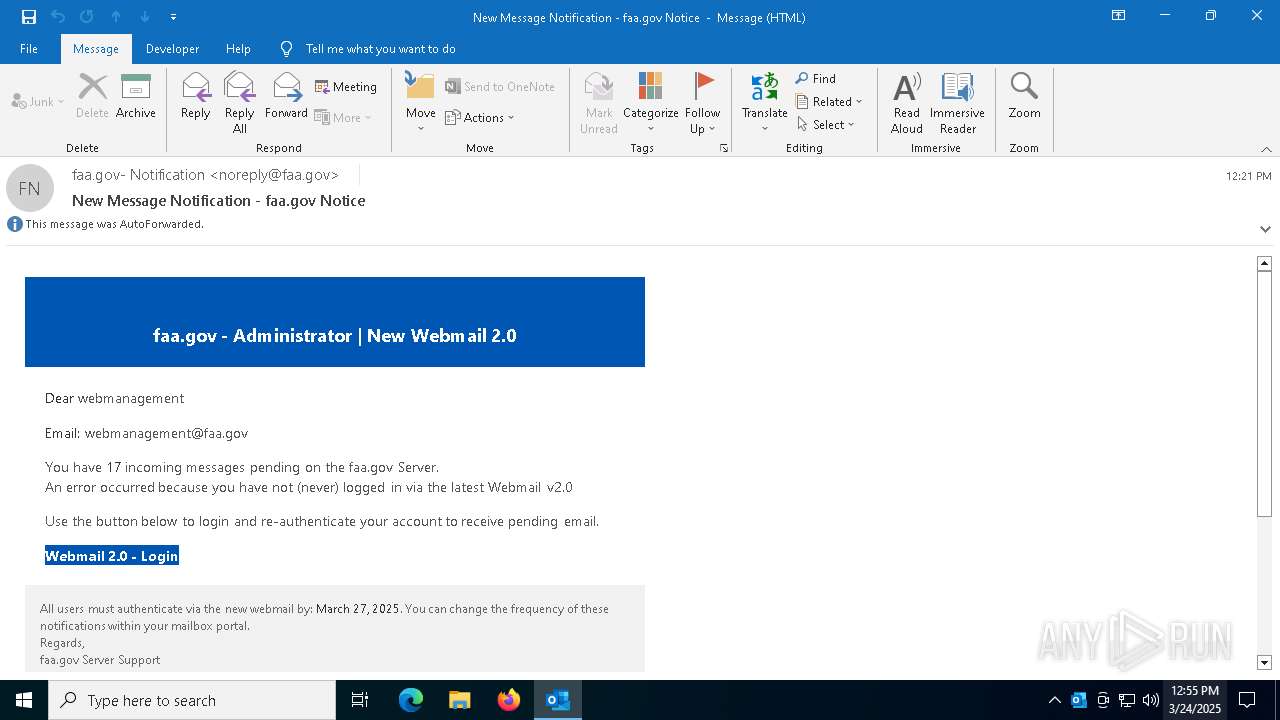The image size is (1280, 720).
Task: Open the Categorize color menu
Action: 651,102
